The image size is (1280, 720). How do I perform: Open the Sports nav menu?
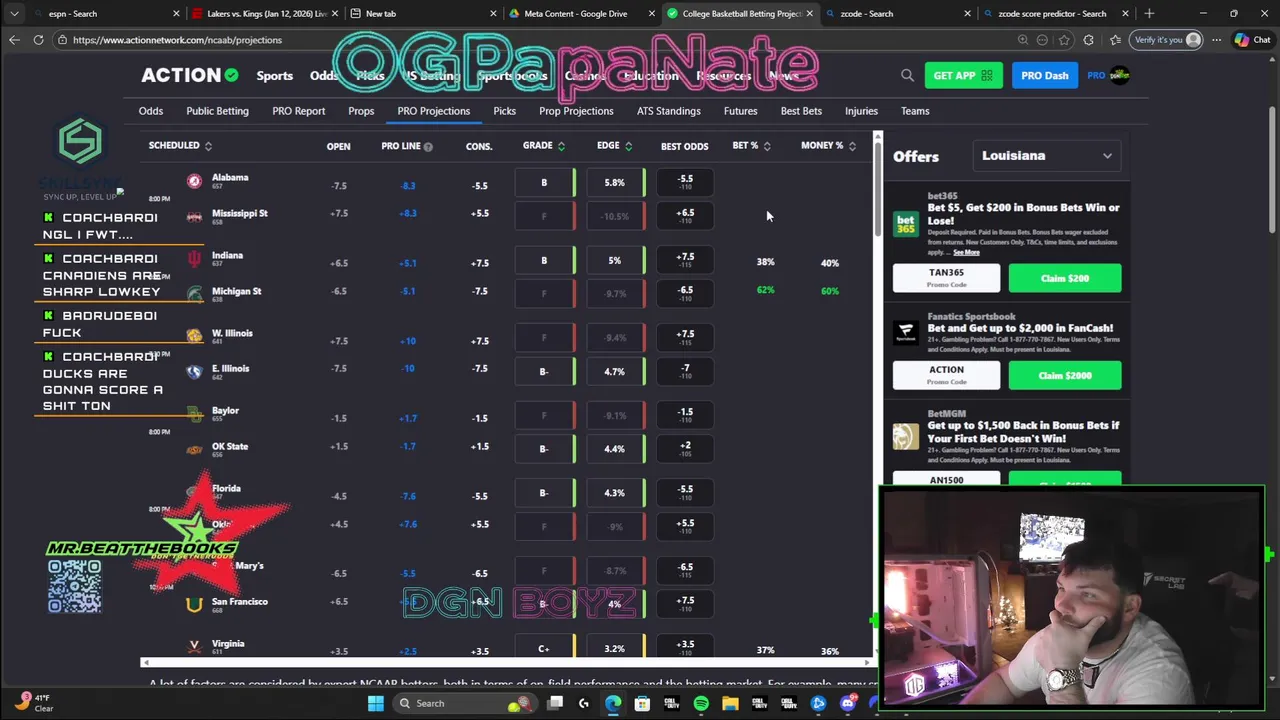274,76
